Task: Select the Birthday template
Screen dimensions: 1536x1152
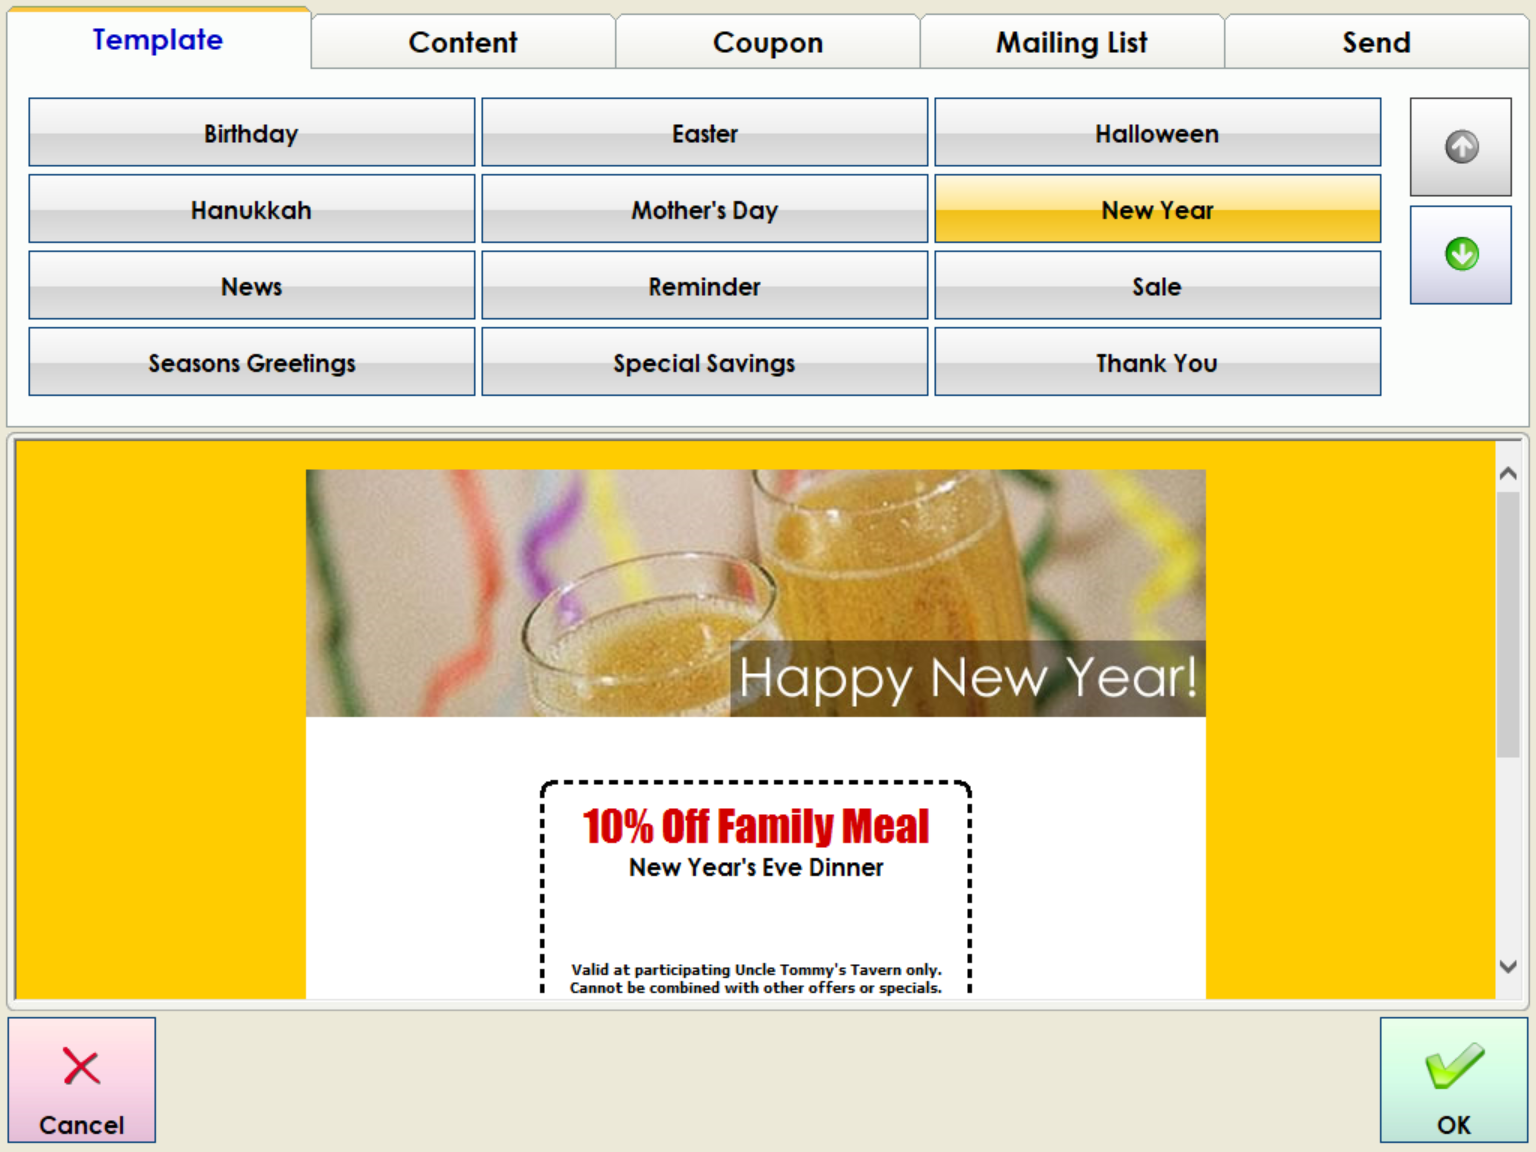Action: point(251,132)
